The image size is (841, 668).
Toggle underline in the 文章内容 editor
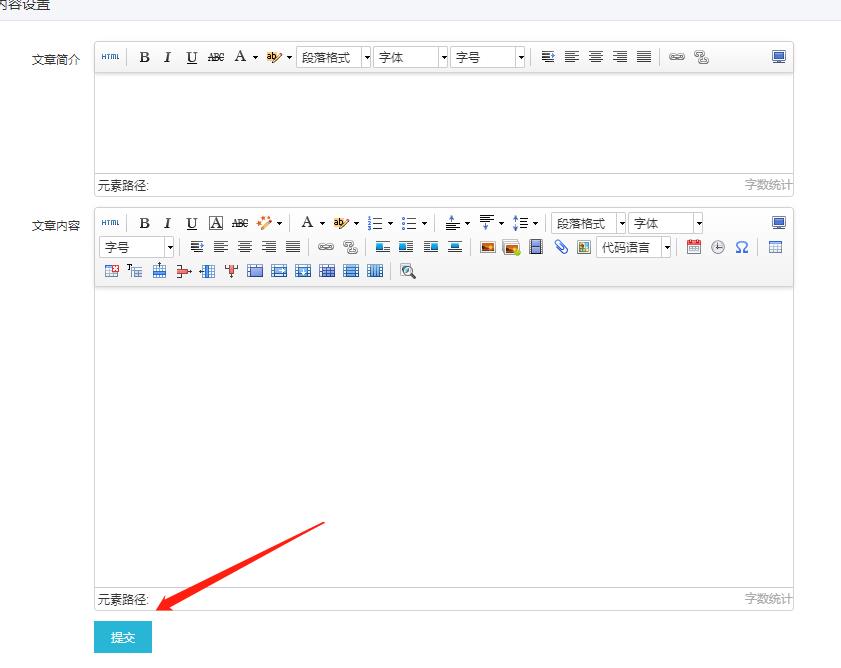pos(192,223)
